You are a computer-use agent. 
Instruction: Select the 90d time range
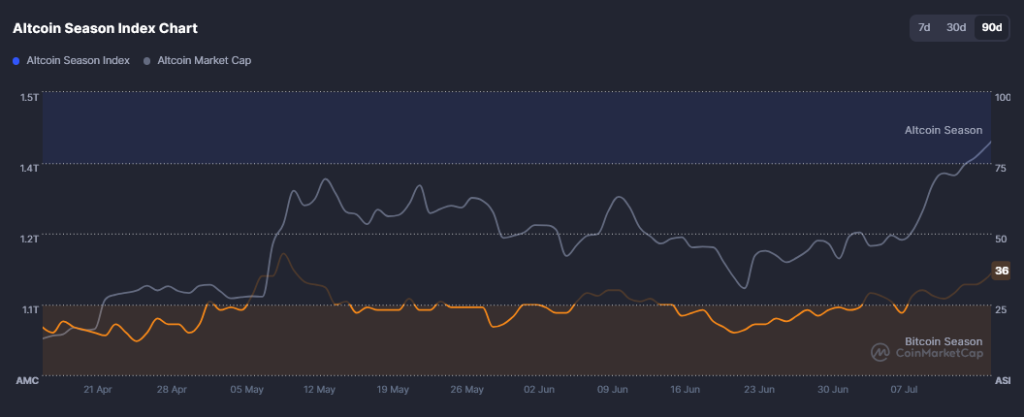pyautogui.click(x=992, y=28)
